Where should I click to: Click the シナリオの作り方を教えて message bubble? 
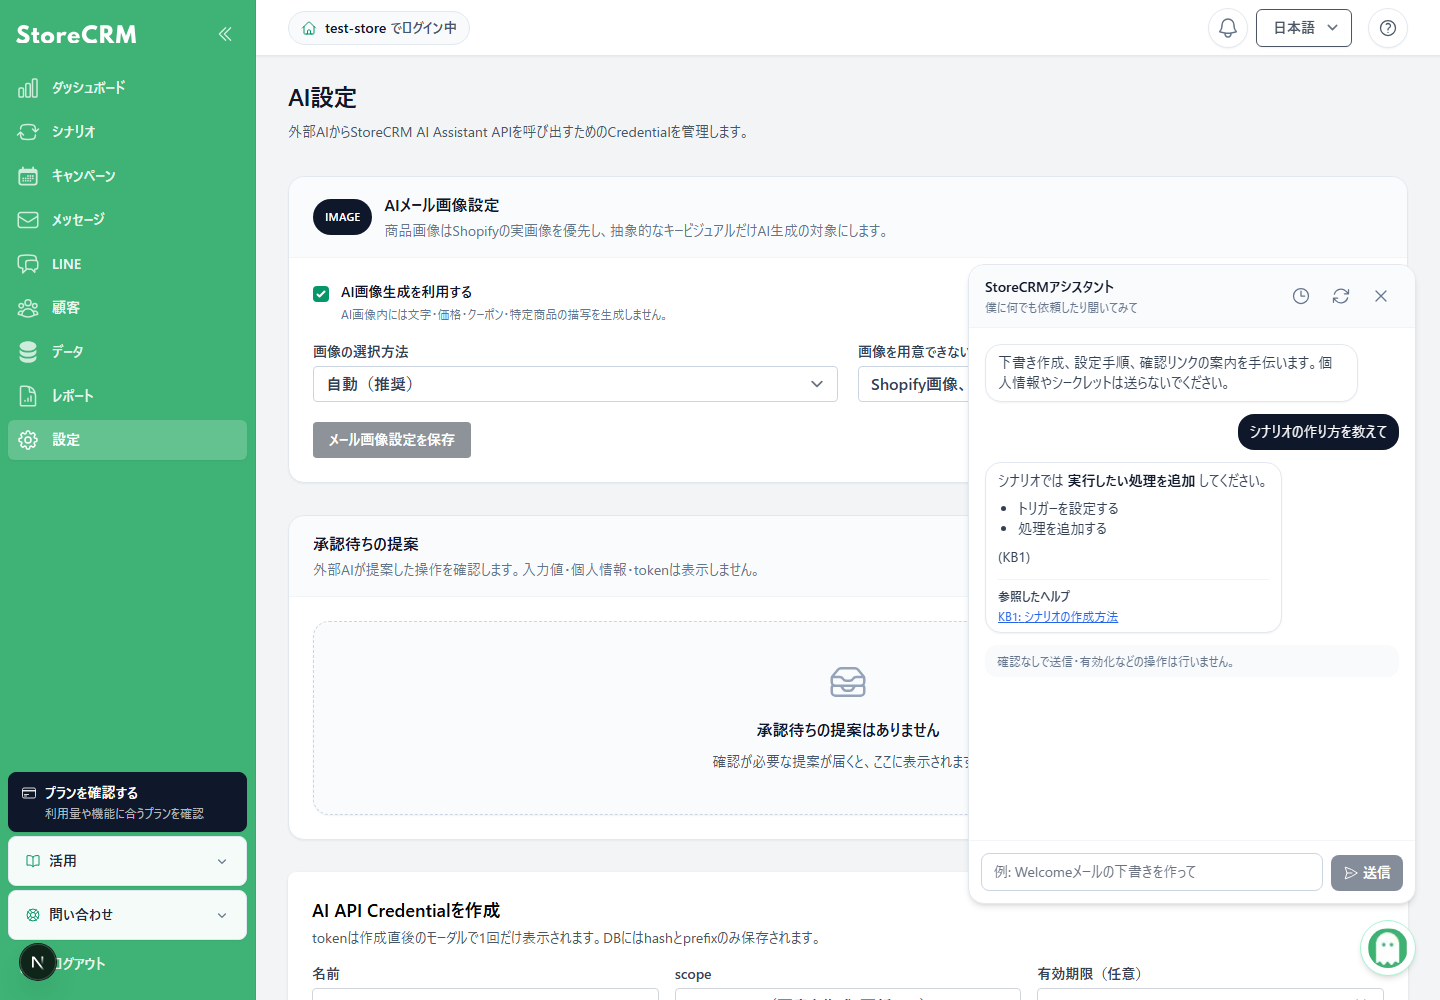click(1318, 432)
